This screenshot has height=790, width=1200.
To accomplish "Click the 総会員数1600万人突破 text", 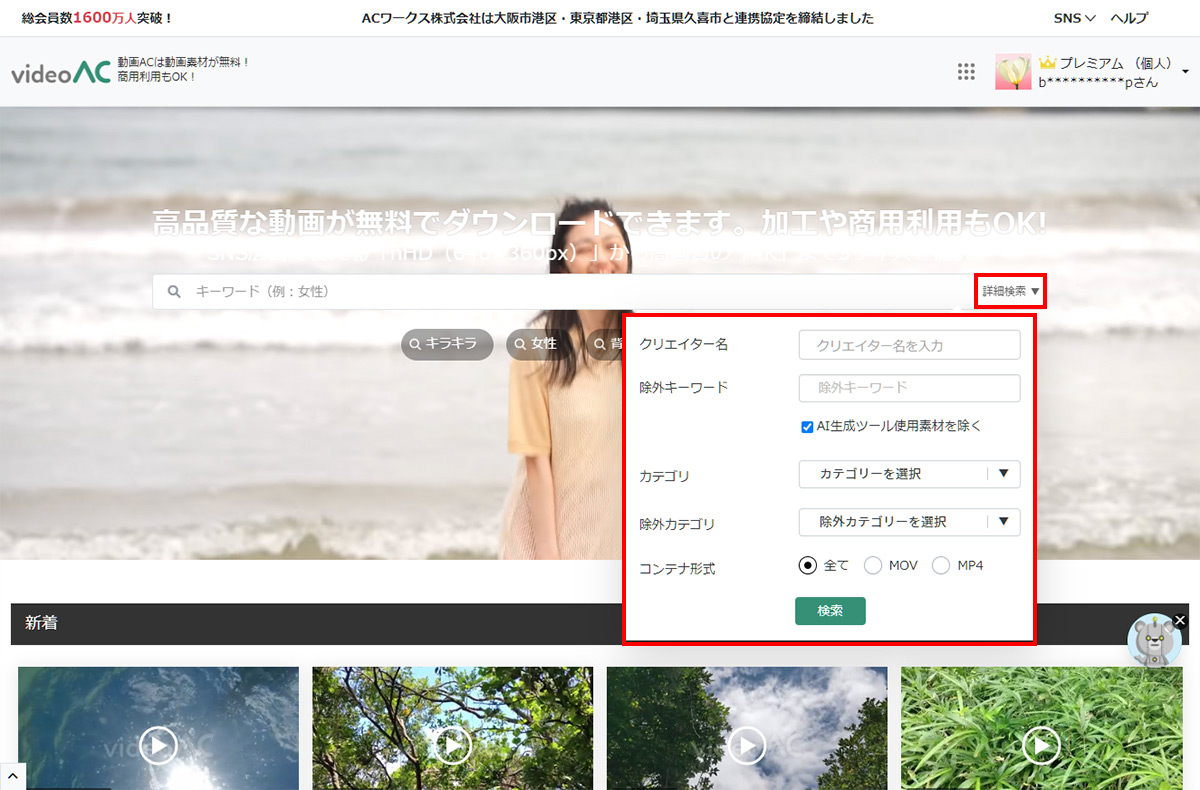I will [97, 18].
